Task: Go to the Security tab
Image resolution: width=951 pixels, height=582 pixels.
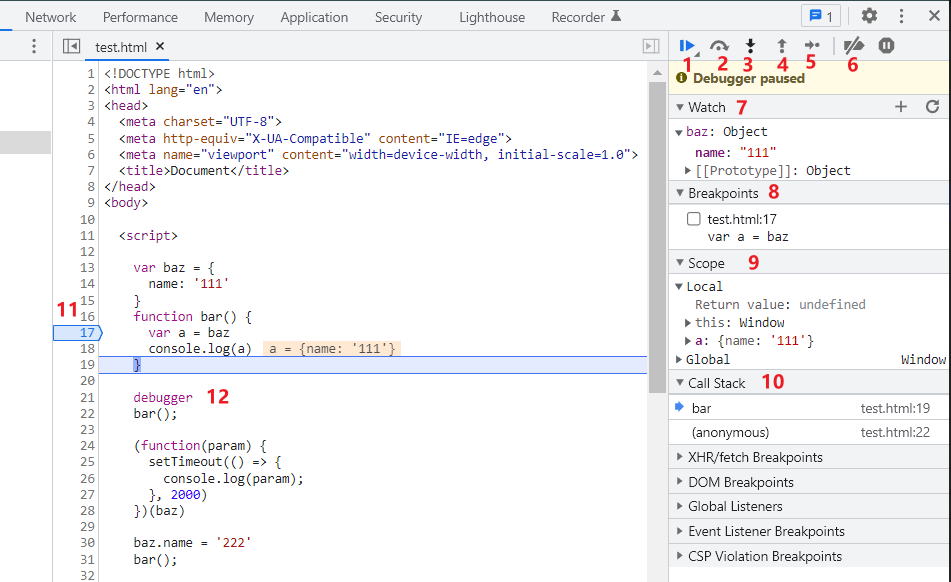Action: pyautogui.click(x=398, y=17)
